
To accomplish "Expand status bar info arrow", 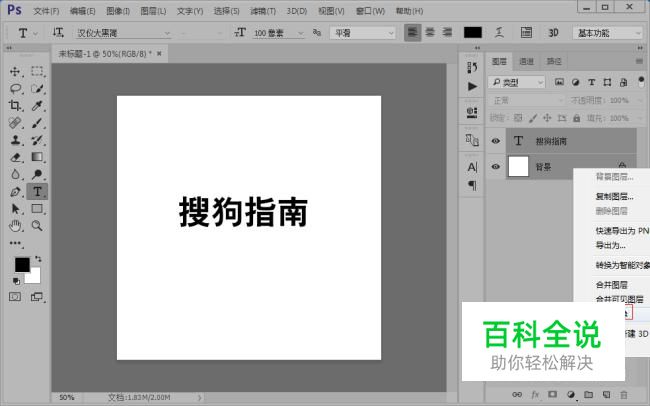I will click(199, 397).
